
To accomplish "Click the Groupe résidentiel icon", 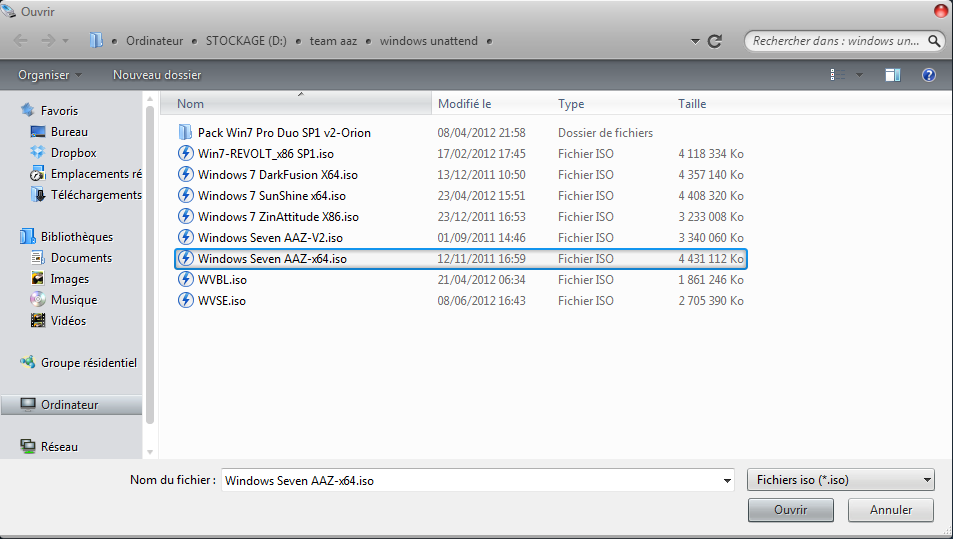I will [28, 362].
